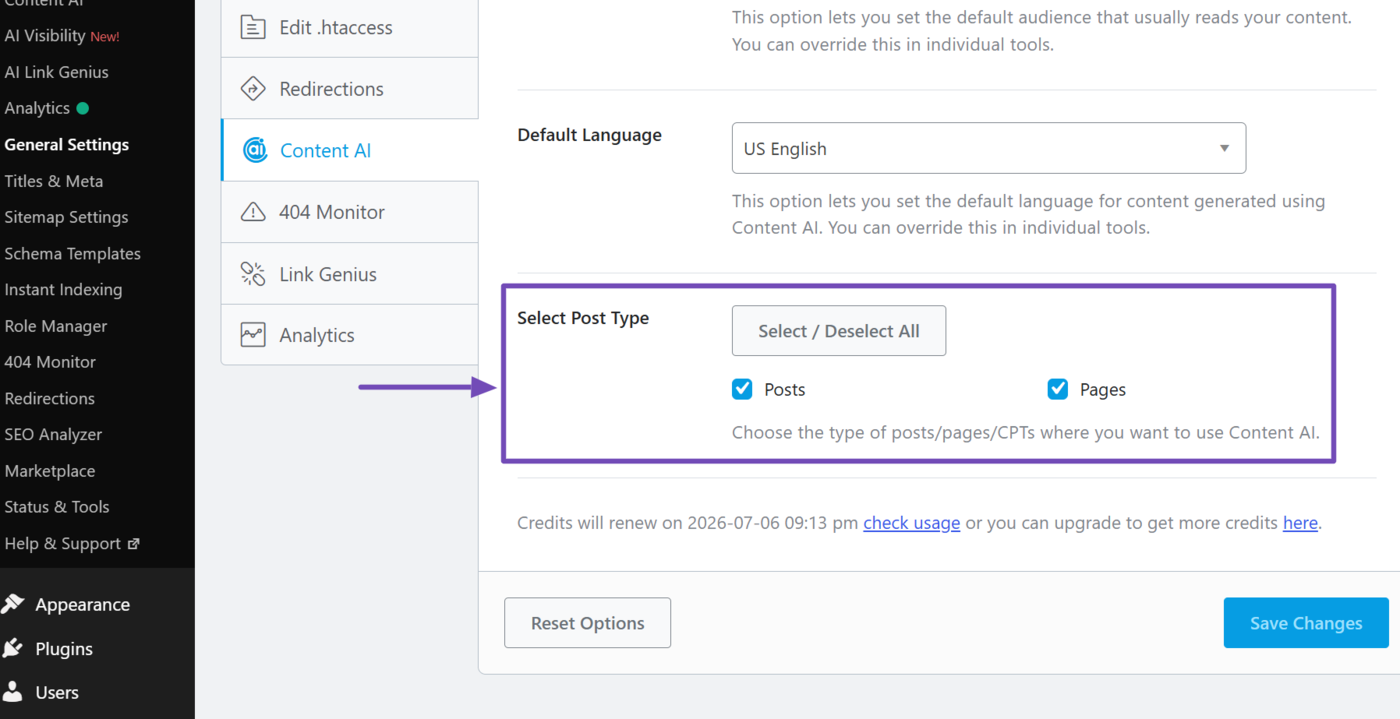Open AI Link Genius sidebar item

click(x=56, y=72)
